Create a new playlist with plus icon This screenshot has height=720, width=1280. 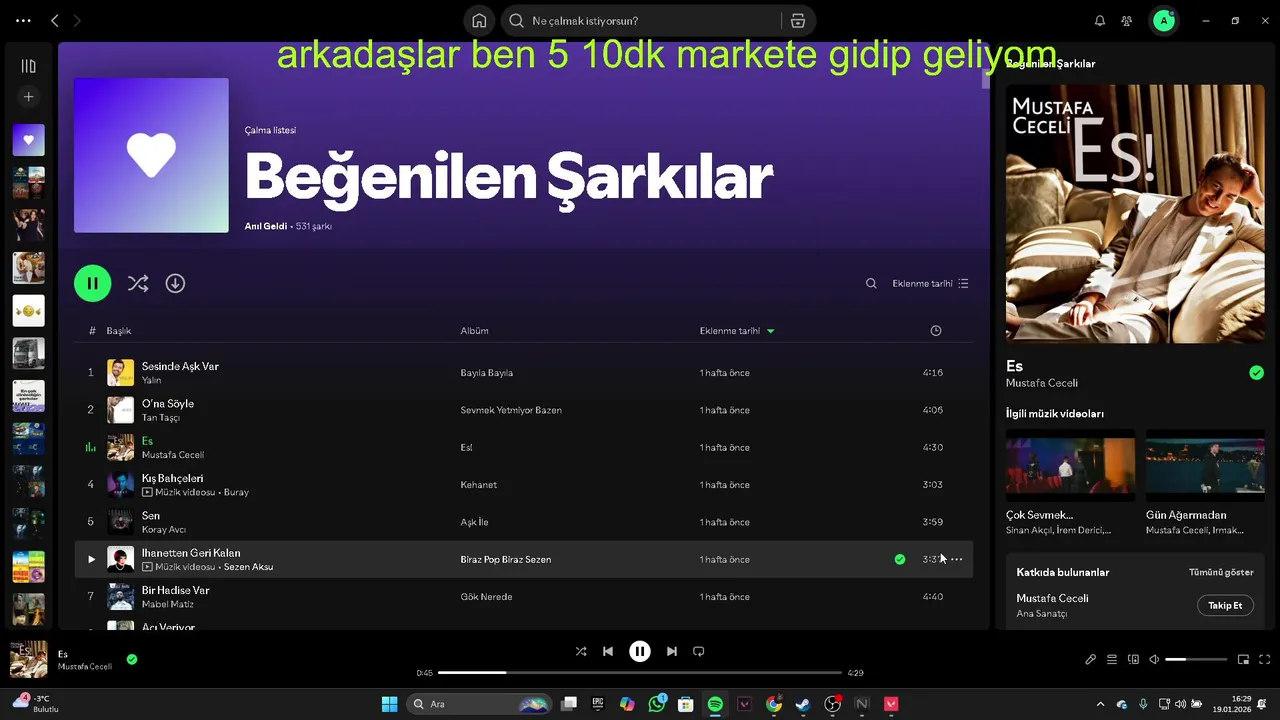click(x=28, y=97)
